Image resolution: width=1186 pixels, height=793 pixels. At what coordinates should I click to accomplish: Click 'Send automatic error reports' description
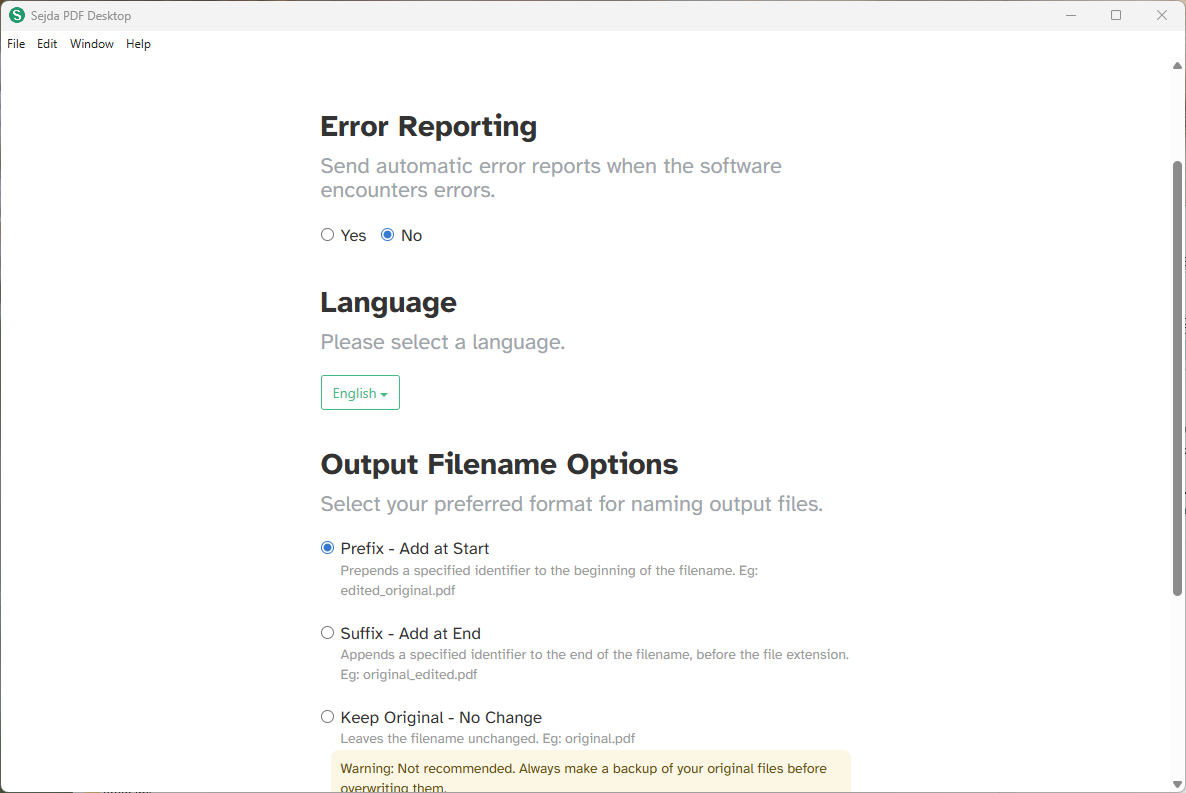pos(551,178)
